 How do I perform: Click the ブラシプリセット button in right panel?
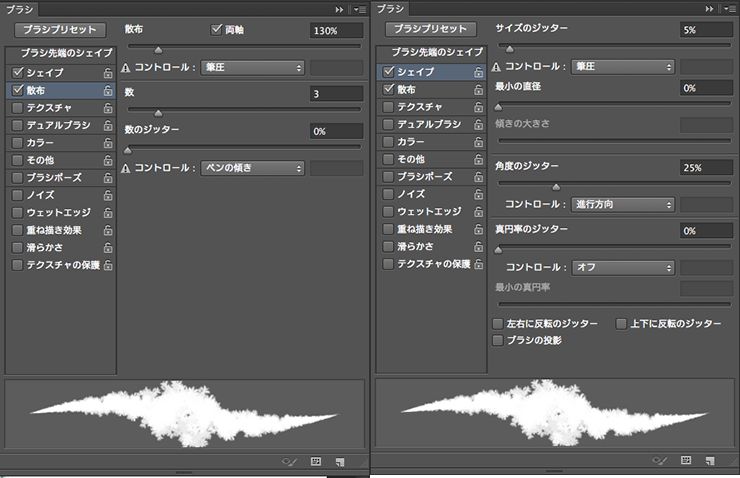coord(429,29)
